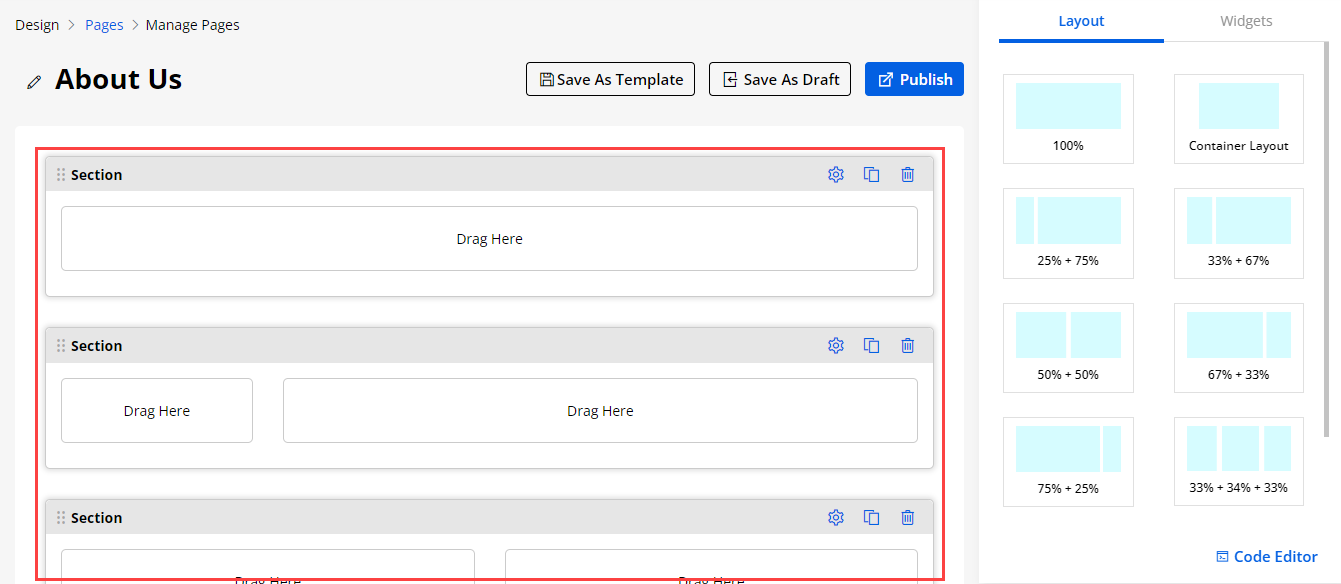Open the Code Editor link
1341x584 pixels.
(1266, 557)
